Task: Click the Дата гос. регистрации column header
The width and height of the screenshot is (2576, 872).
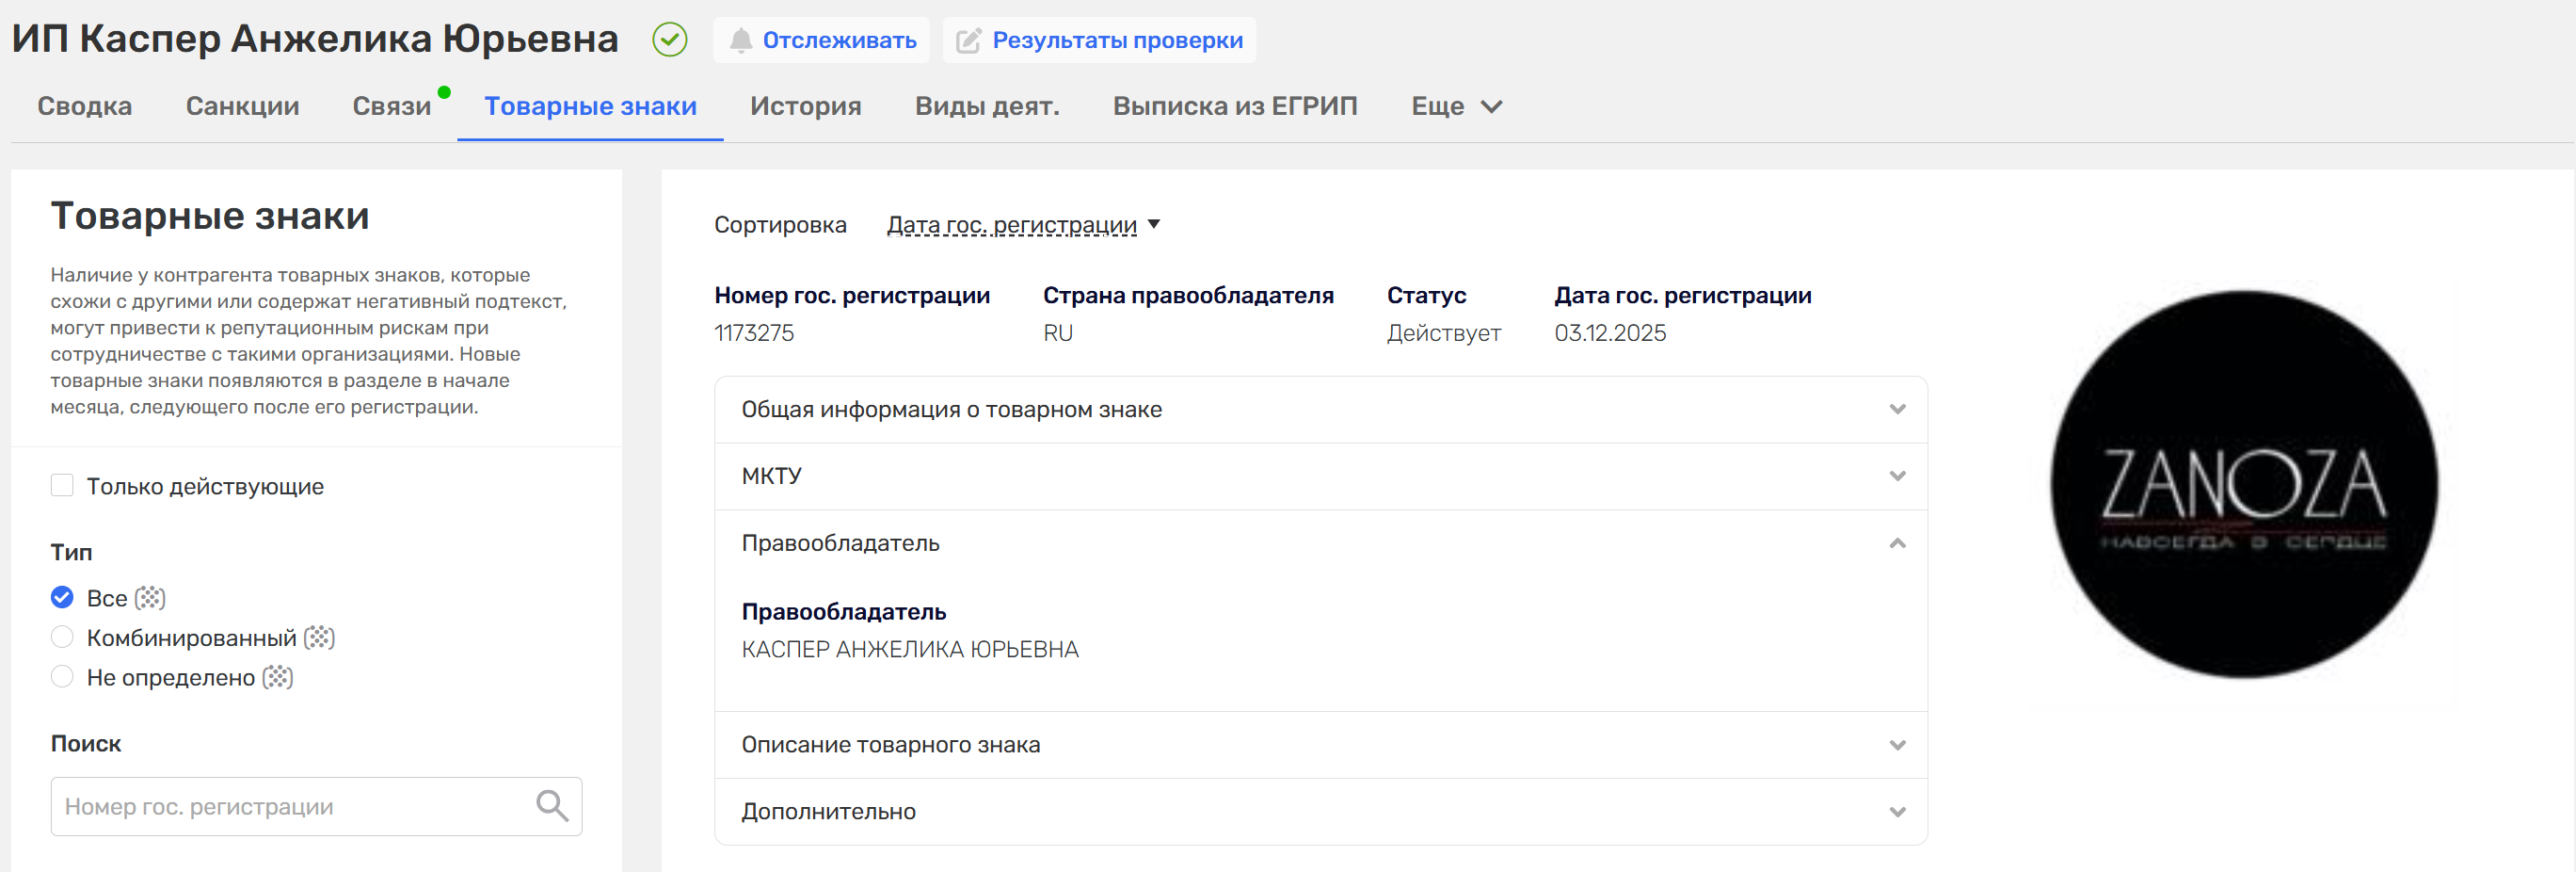Action: point(1683,296)
